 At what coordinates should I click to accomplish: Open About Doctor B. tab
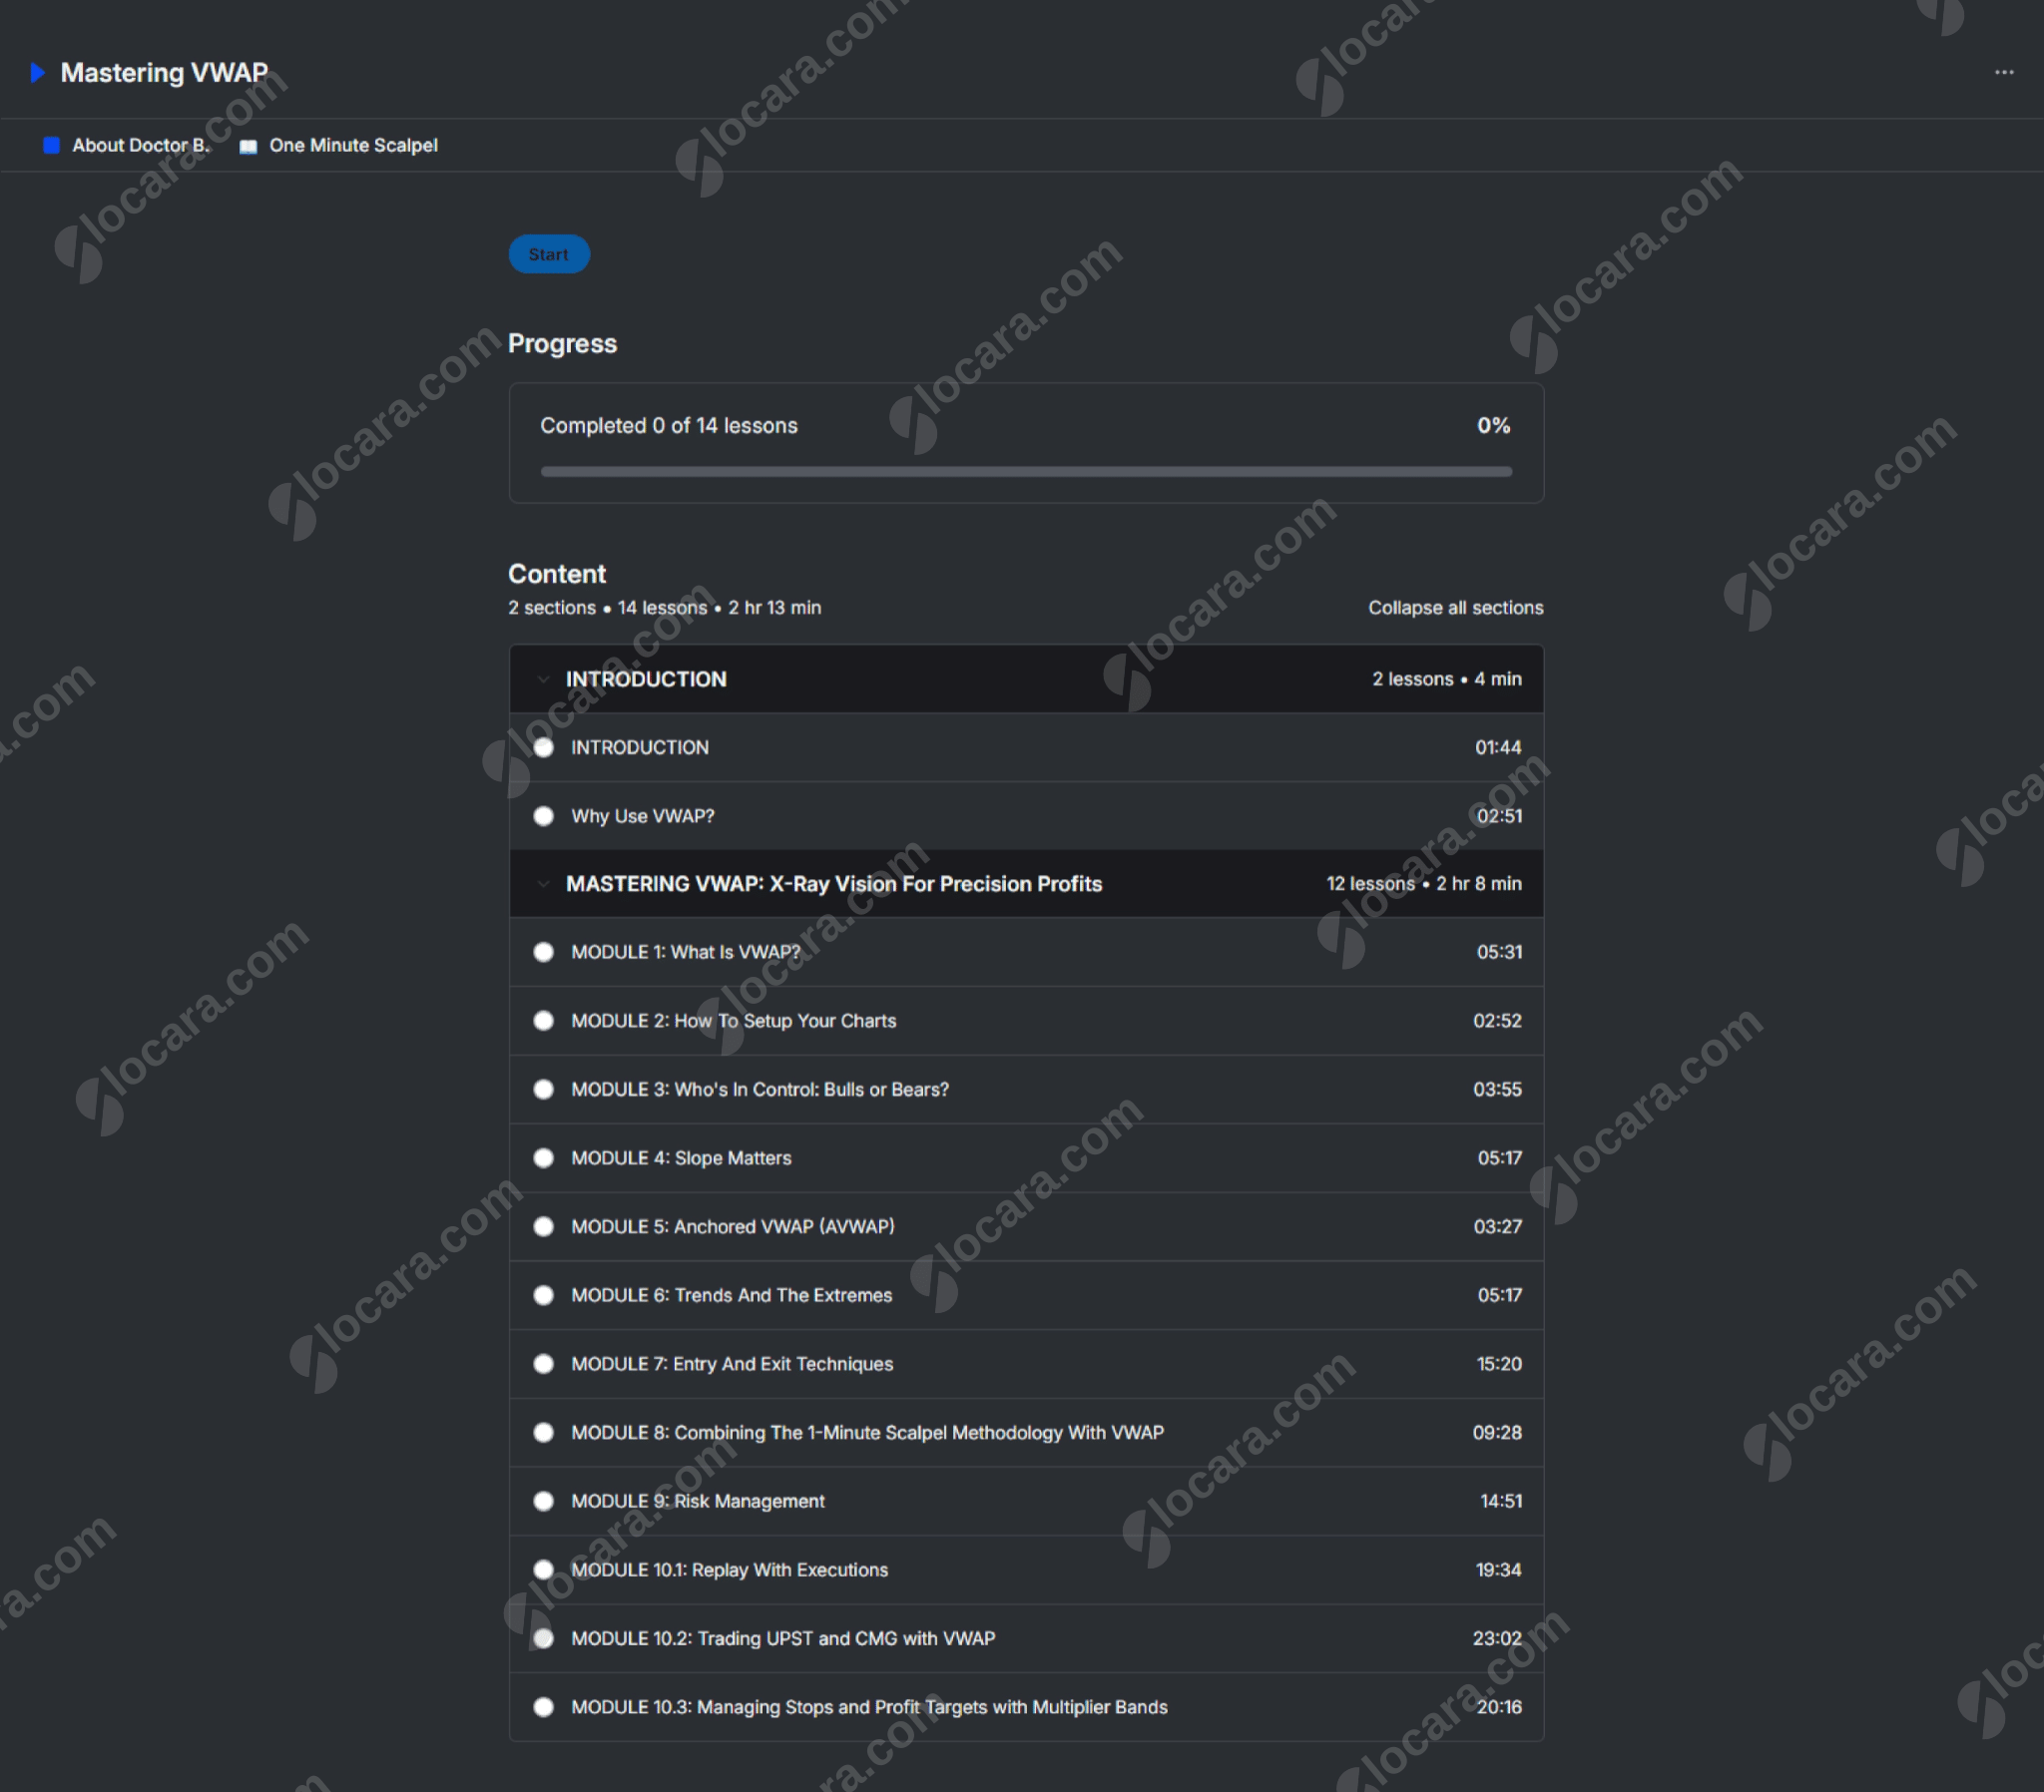point(140,145)
